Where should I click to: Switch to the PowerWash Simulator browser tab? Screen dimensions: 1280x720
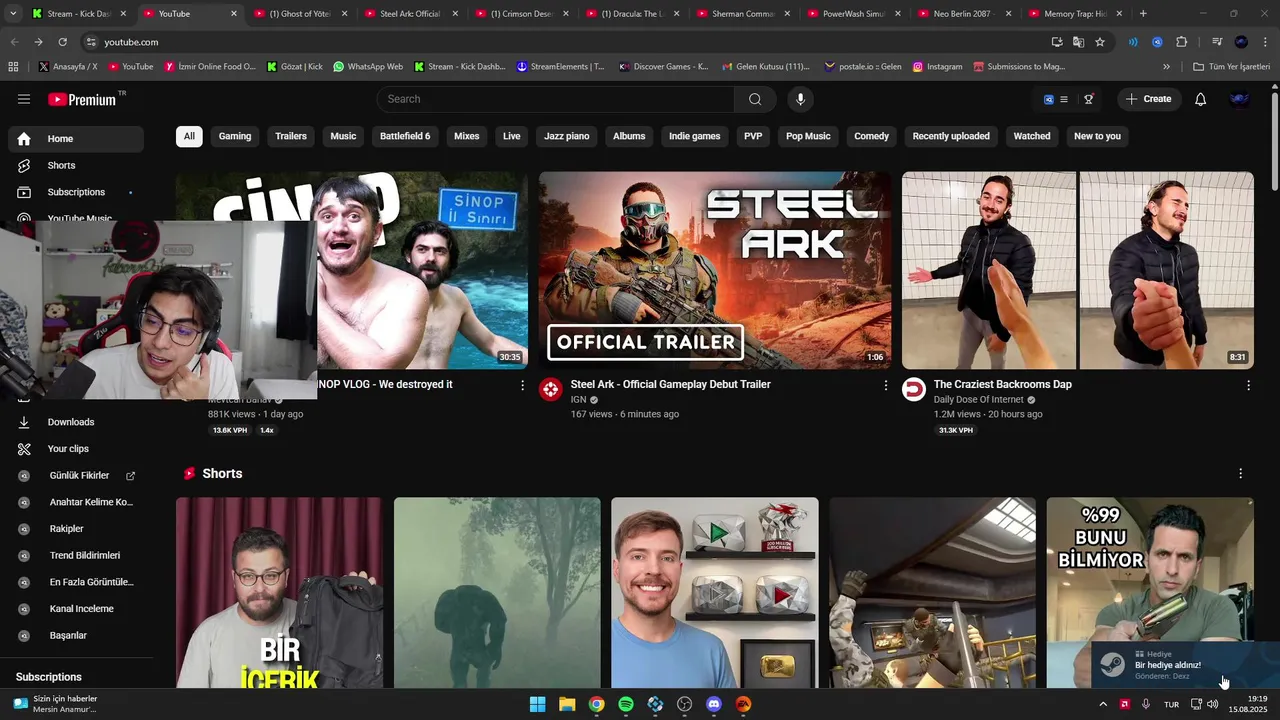pos(853,14)
